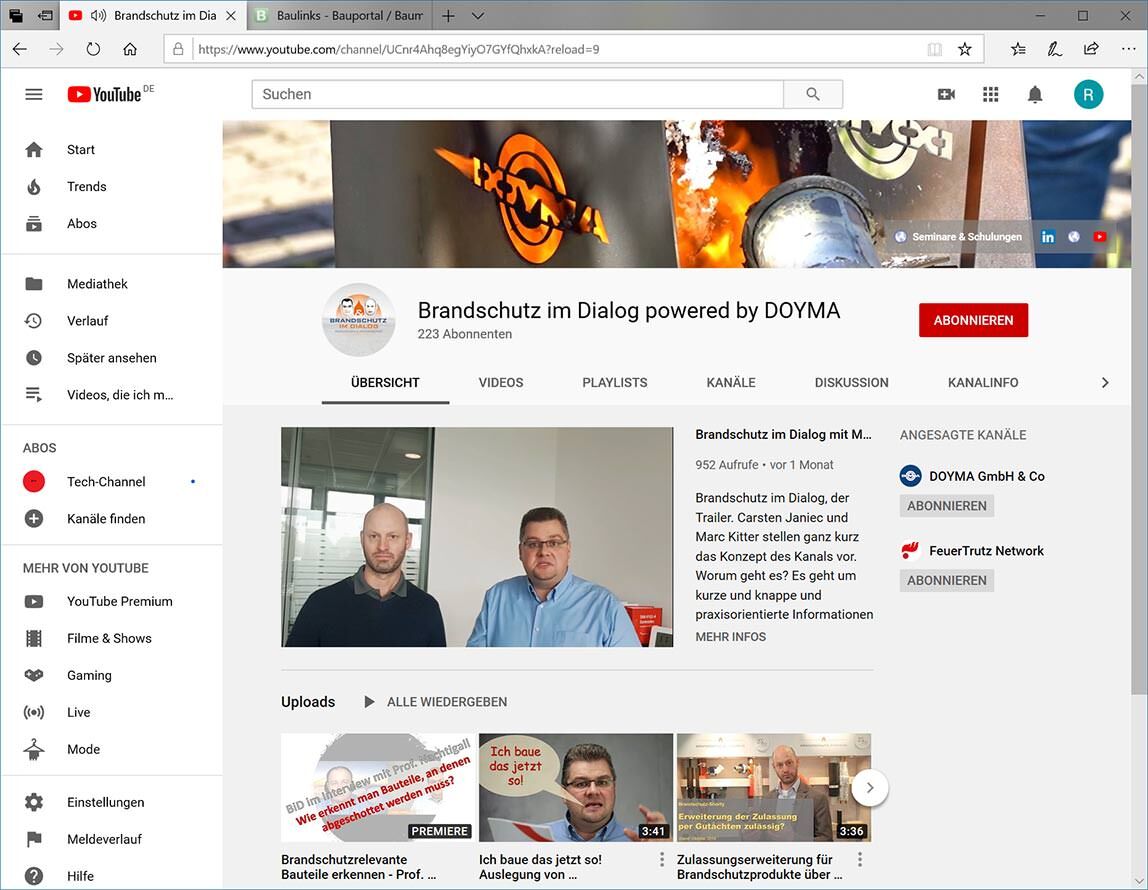Switch to the KANÄLE tab
The image size is (1148, 890).
tap(731, 382)
